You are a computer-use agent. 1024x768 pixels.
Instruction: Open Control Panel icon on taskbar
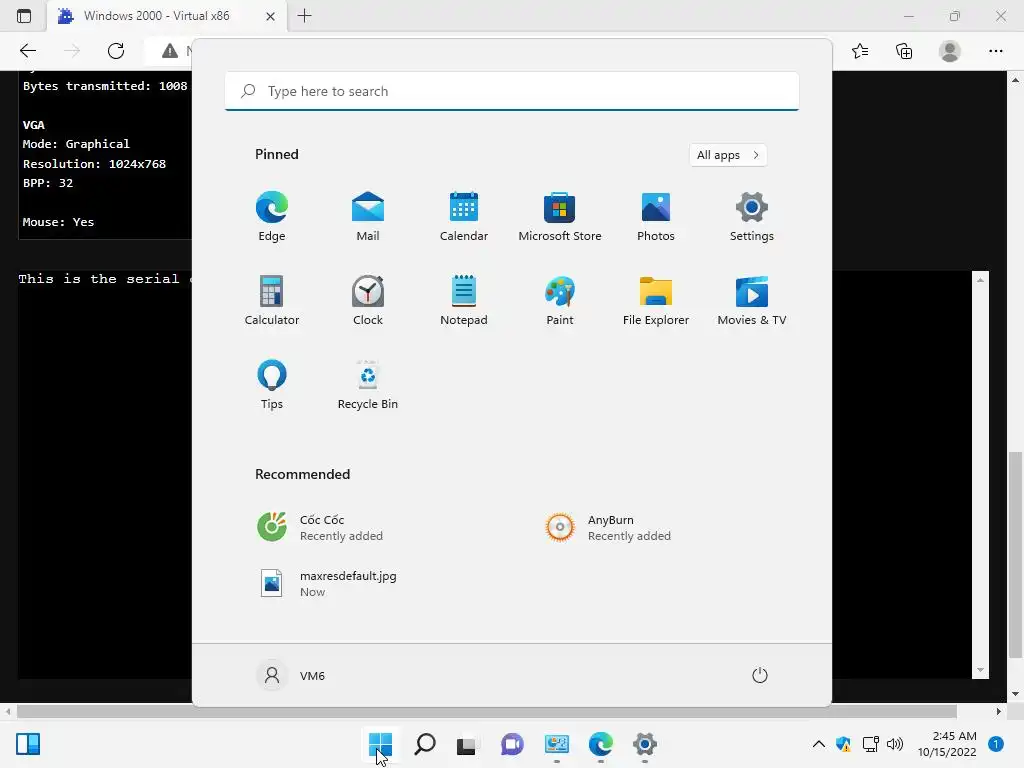[556, 744]
